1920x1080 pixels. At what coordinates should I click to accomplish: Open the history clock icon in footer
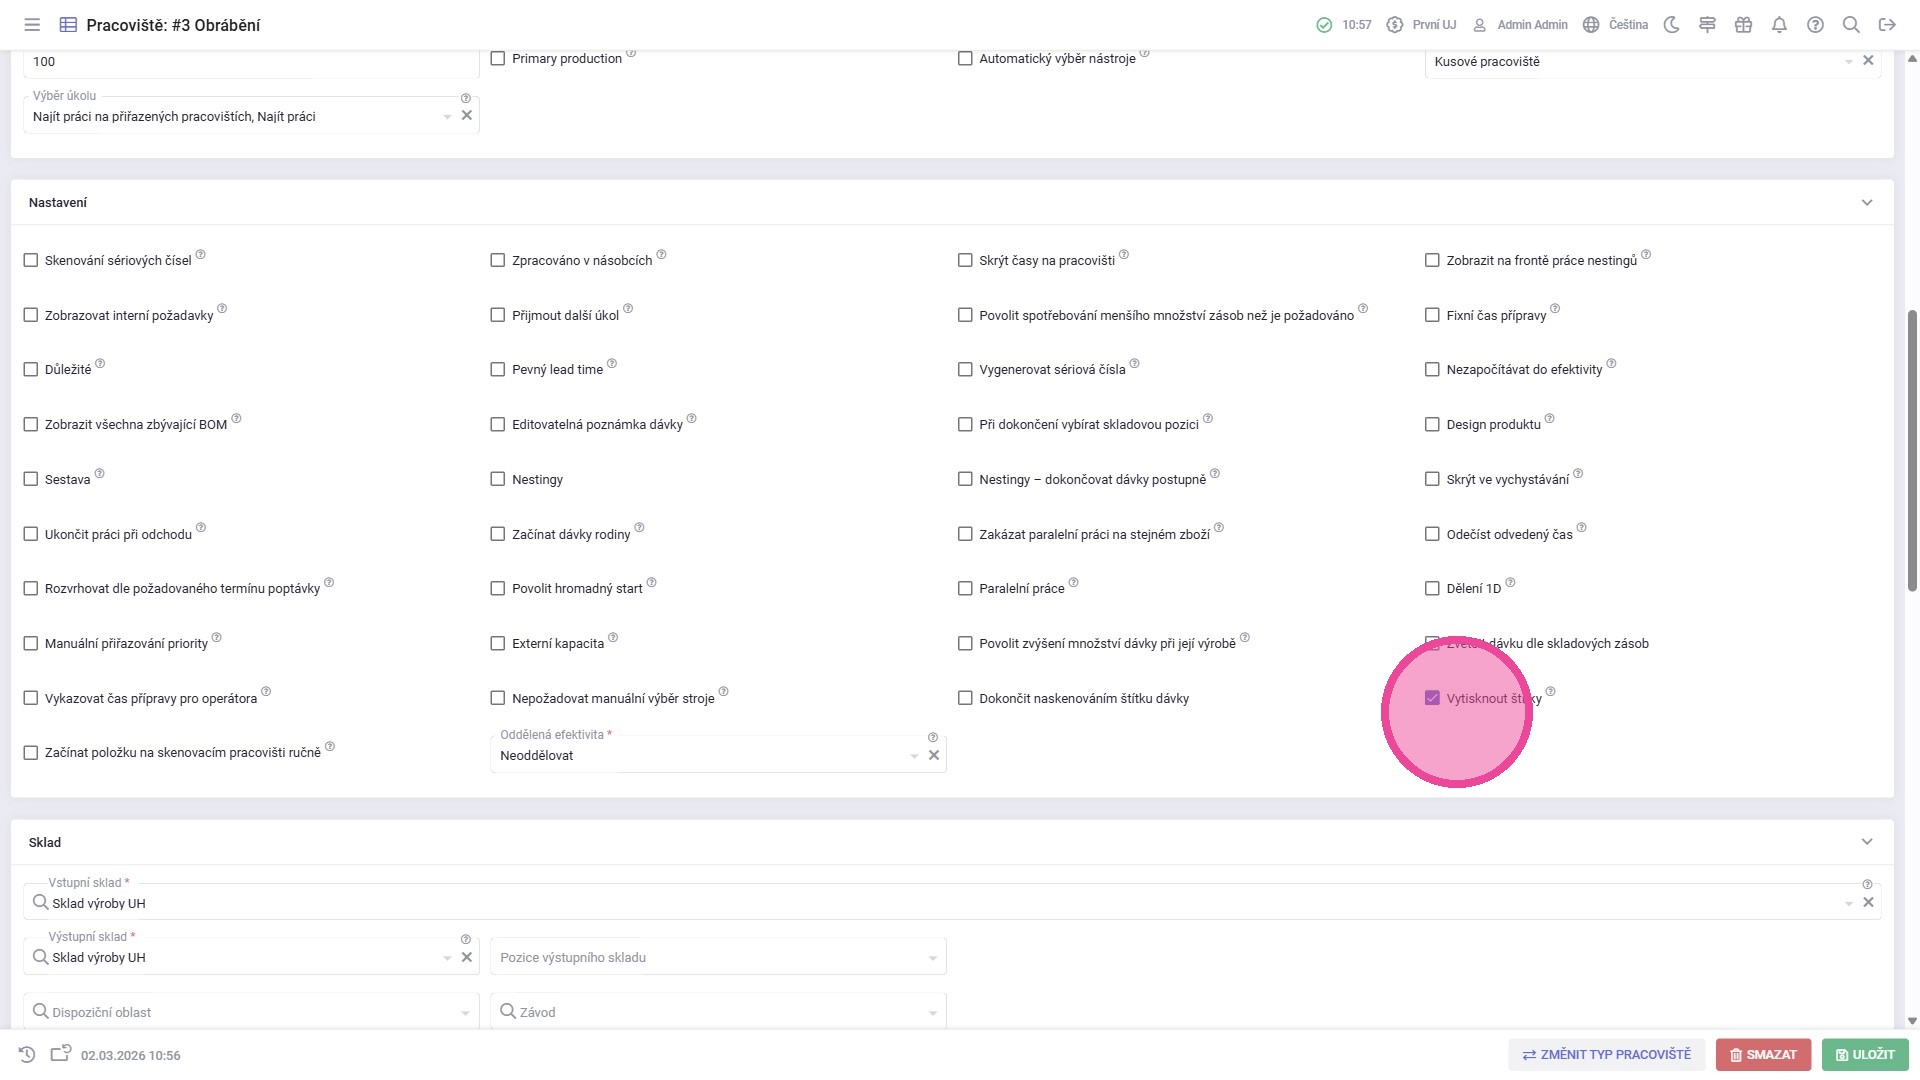[27, 1055]
